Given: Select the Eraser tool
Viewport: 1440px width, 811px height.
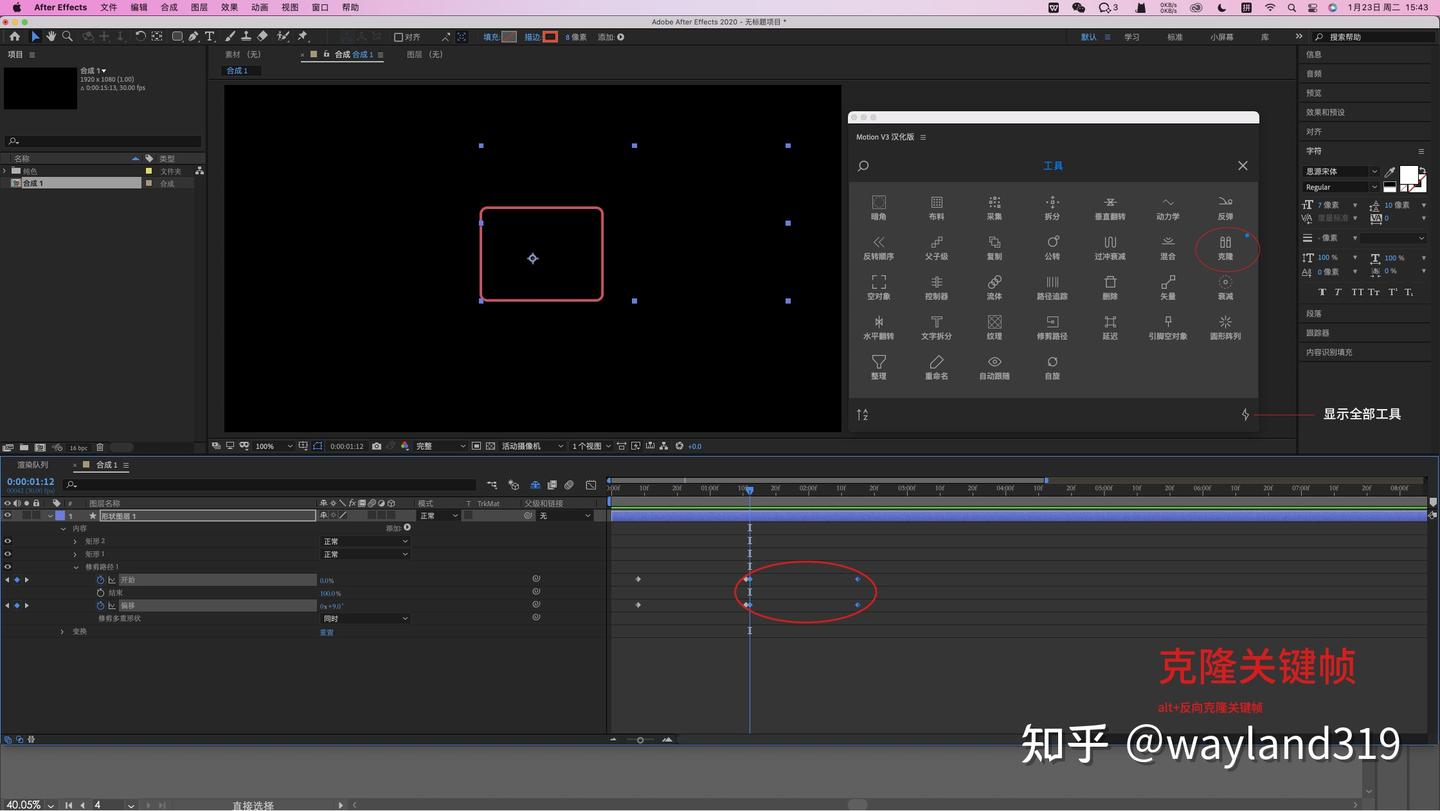Looking at the screenshot, I should pyautogui.click(x=263, y=36).
